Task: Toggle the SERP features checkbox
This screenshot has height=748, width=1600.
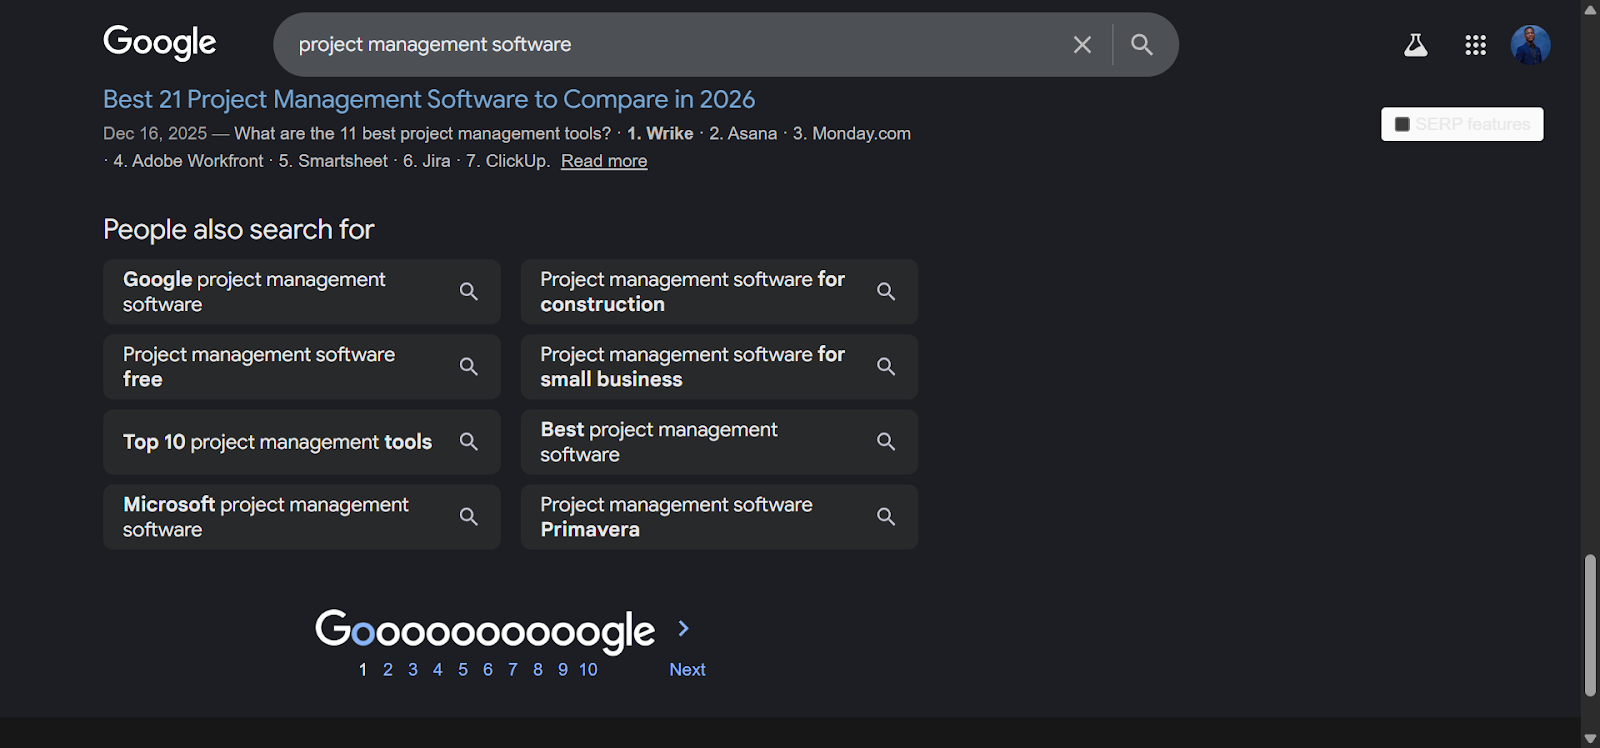Action: (1402, 124)
